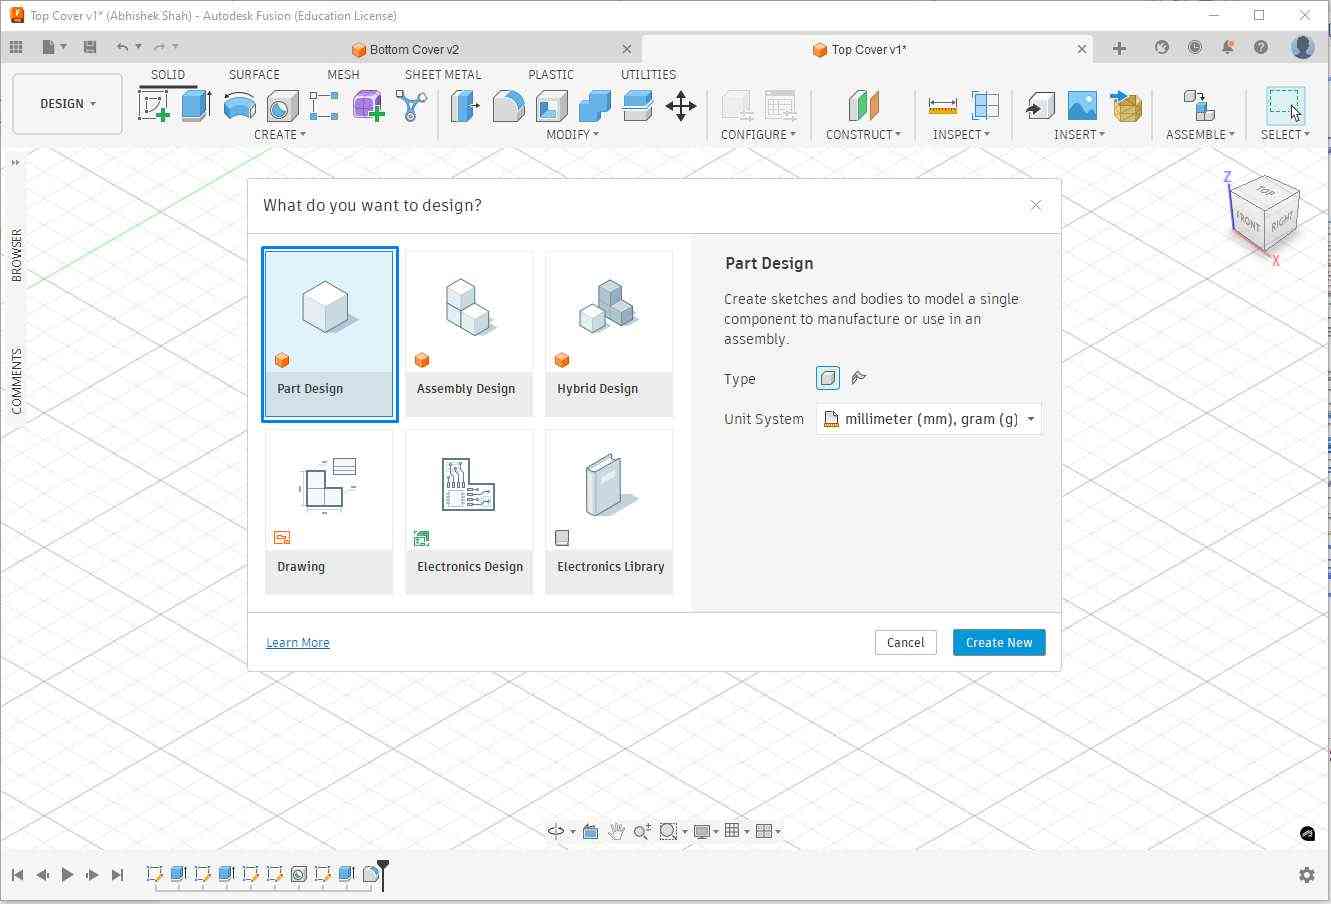Pick the Hole tool in the Create toolbar
Screen dimensions: 1331x904
click(282, 105)
